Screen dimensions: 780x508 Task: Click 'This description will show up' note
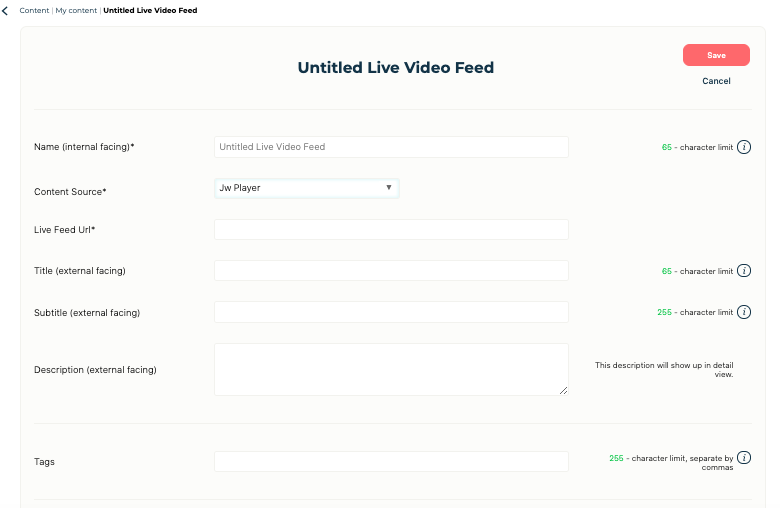pos(664,370)
